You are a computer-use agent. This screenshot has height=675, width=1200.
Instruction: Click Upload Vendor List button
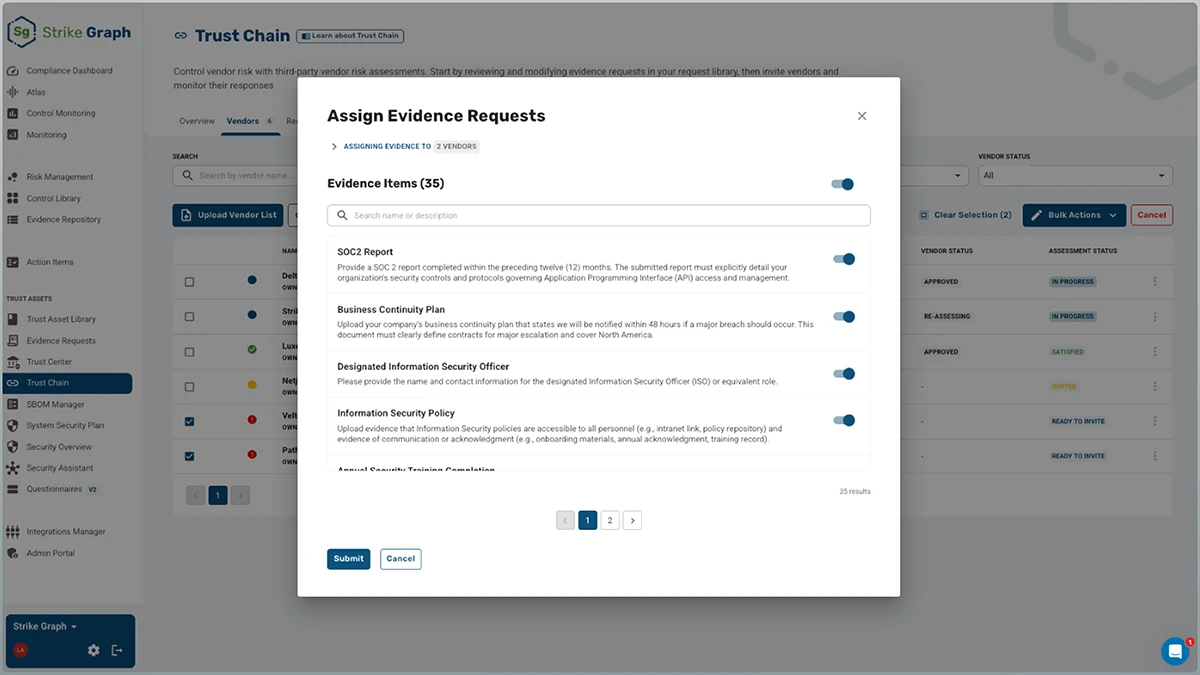tap(228, 215)
